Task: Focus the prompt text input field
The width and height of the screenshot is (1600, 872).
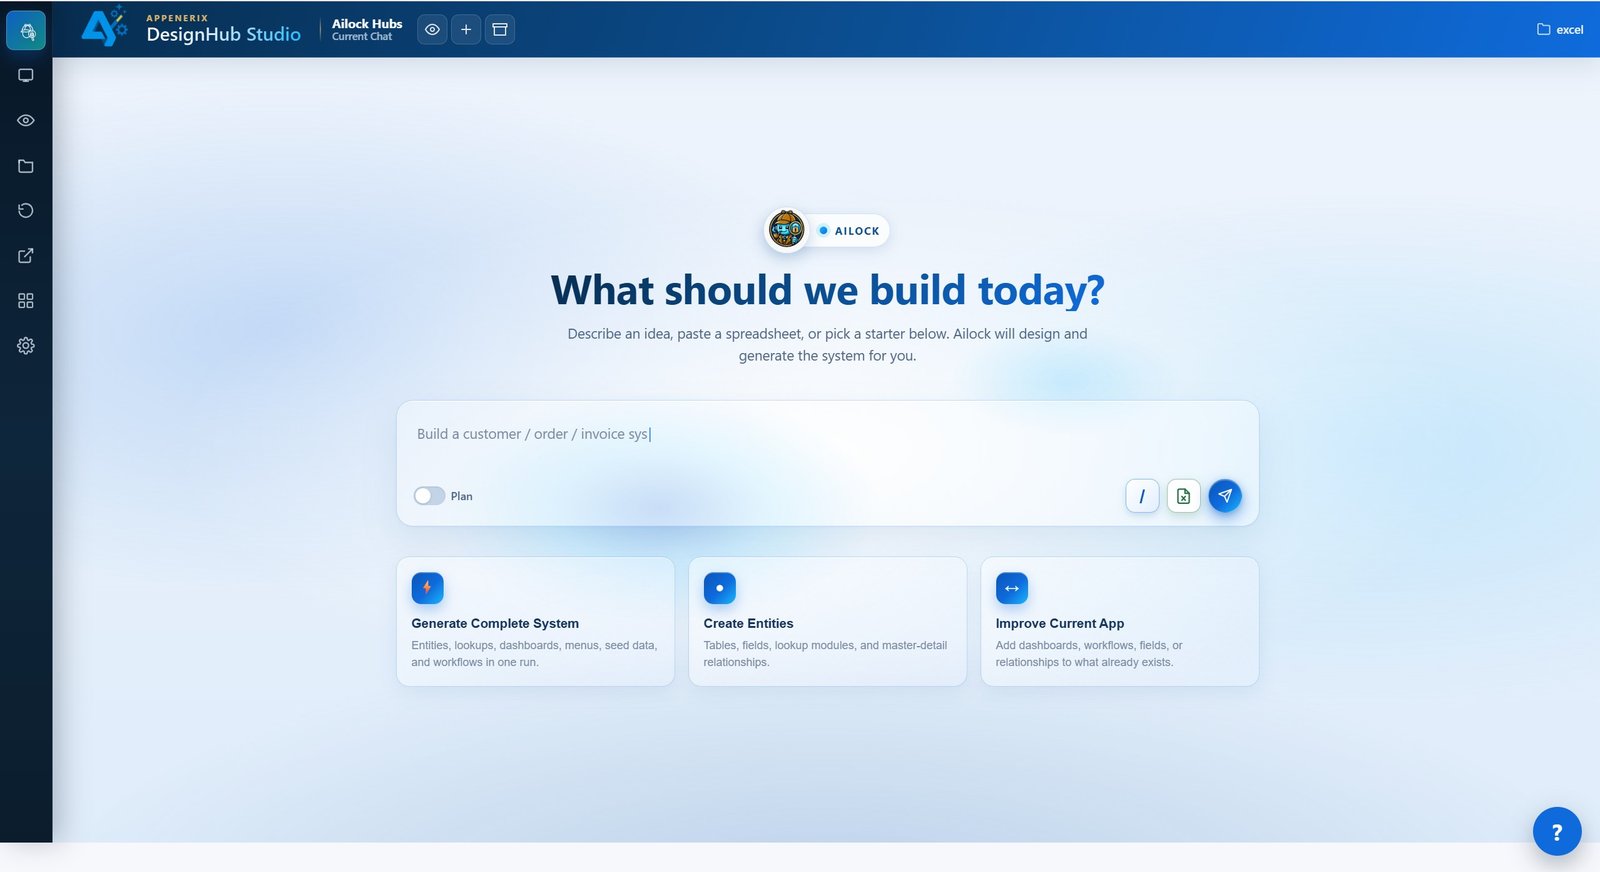Action: point(827,436)
